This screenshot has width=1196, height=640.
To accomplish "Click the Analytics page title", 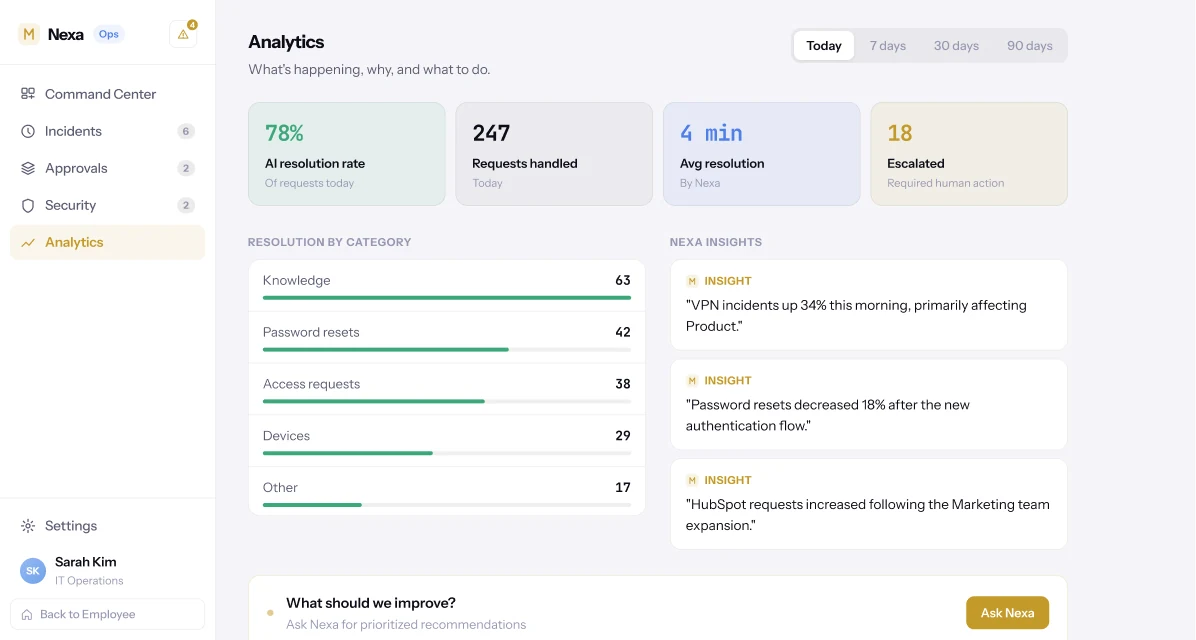I will pyautogui.click(x=286, y=42).
